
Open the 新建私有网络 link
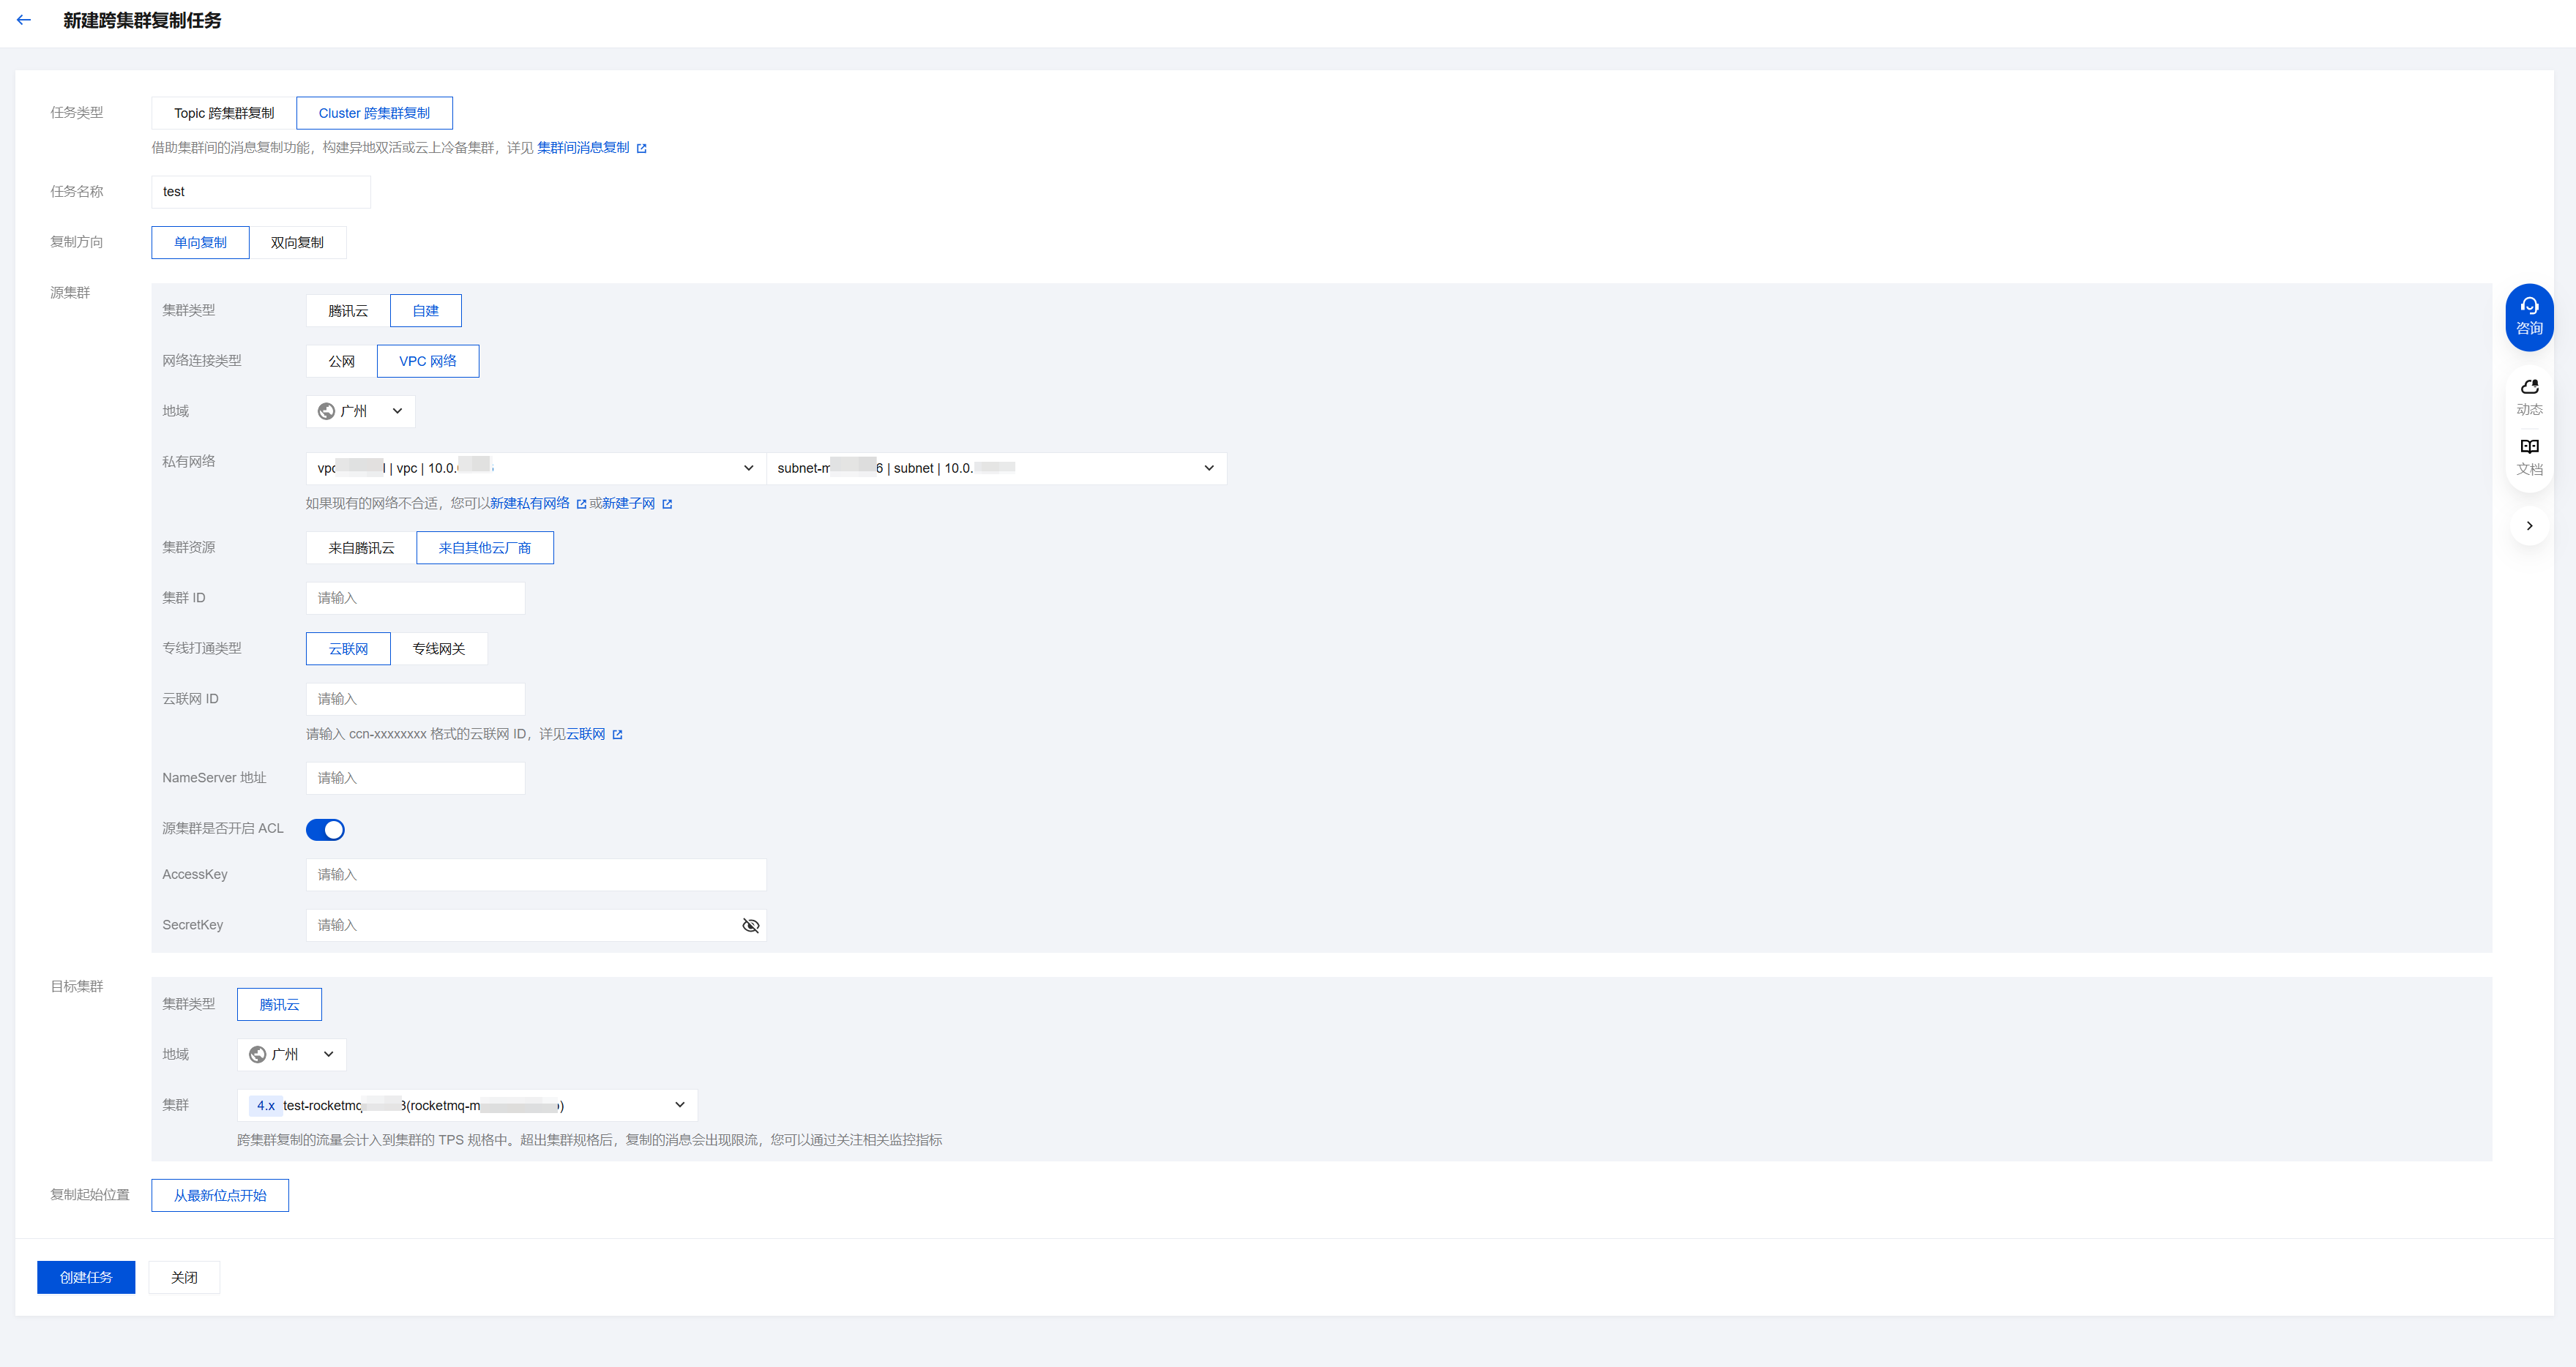point(530,504)
